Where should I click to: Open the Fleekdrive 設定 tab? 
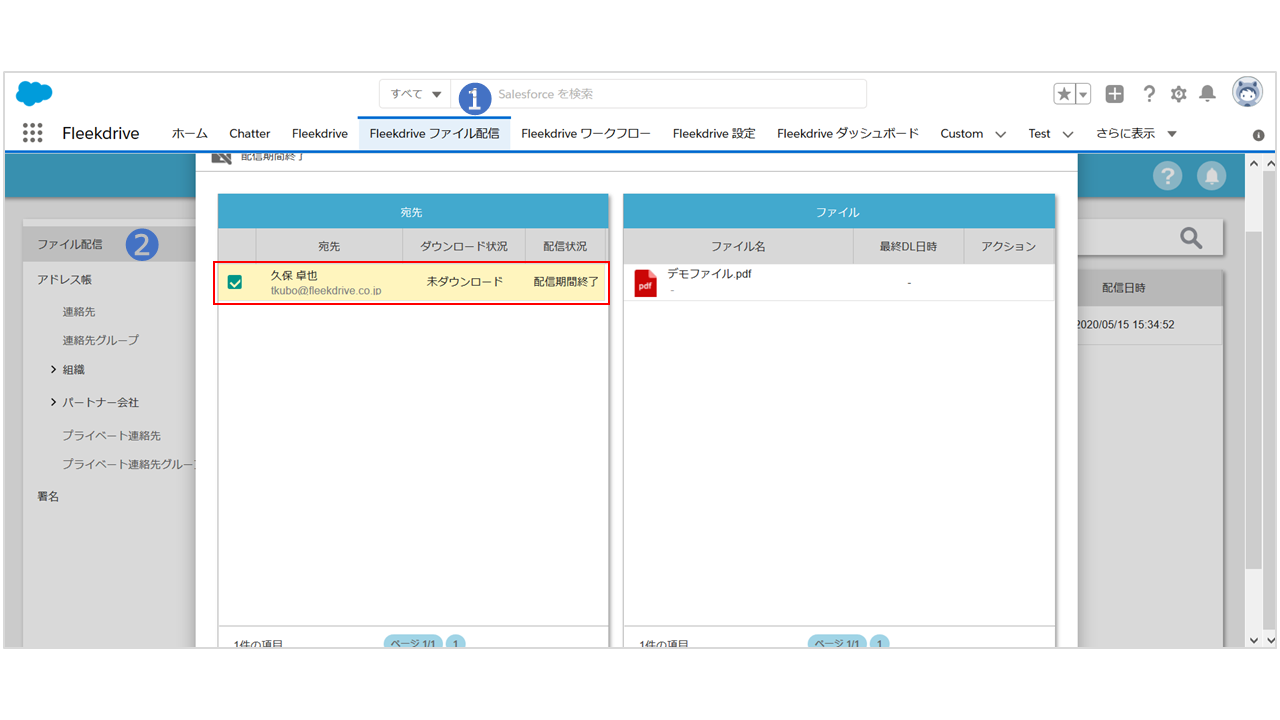pyautogui.click(x=713, y=133)
